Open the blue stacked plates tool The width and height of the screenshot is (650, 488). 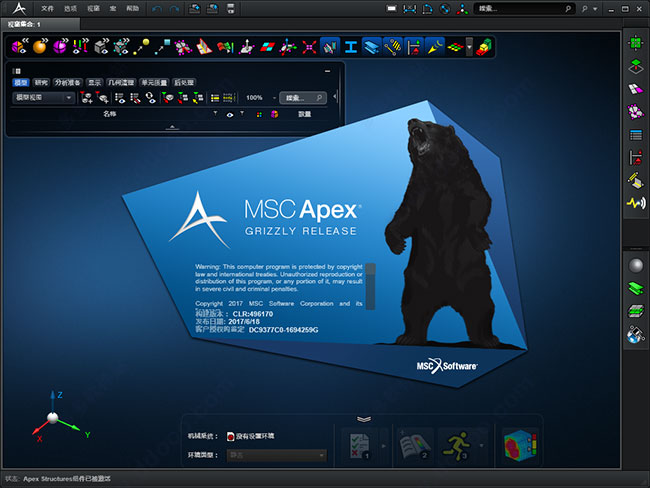click(371, 46)
